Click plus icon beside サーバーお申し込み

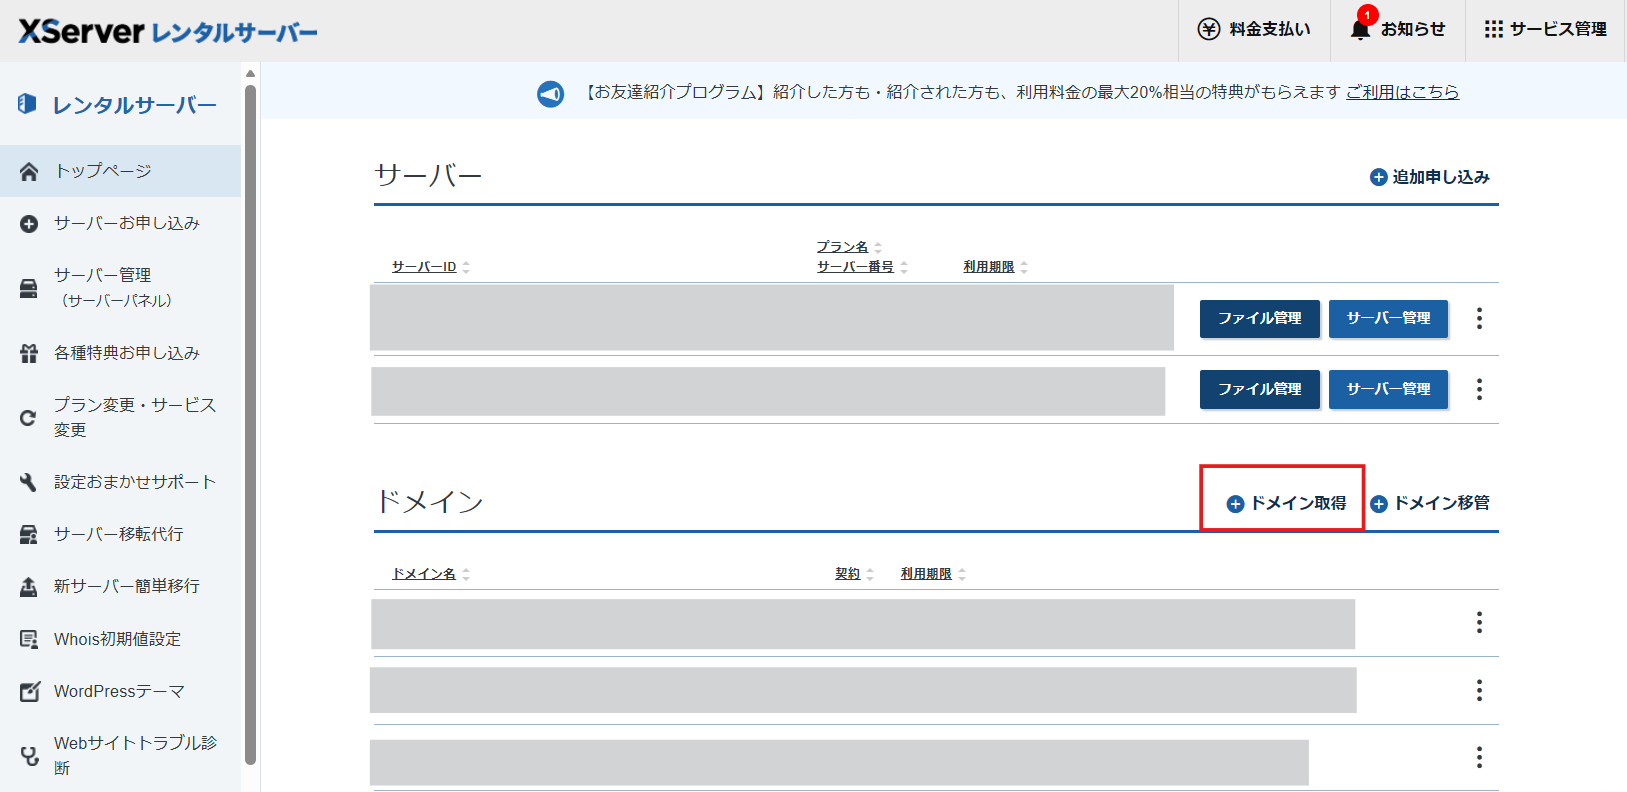[x=29, y=224]
